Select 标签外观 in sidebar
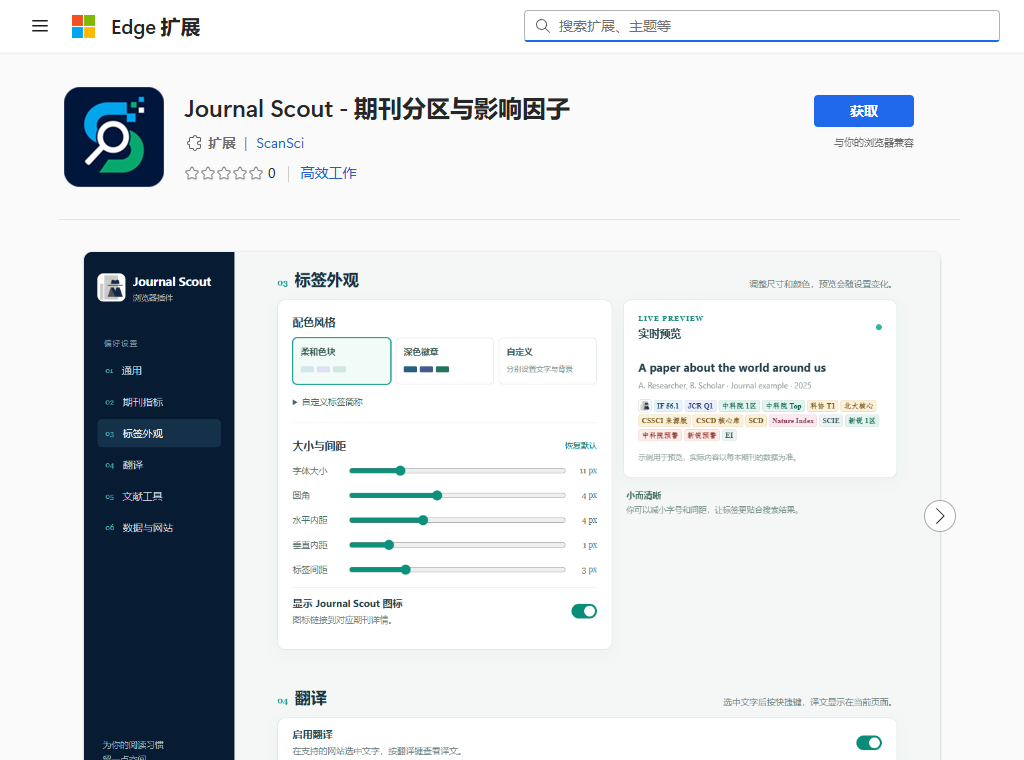The image size is (1024, 760). click(x=159, y=434)
